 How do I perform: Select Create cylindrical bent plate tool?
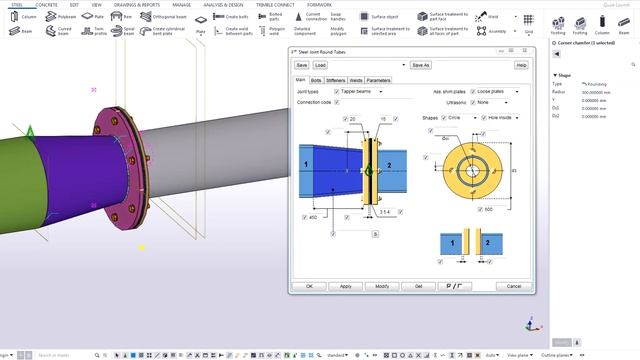click(162, 31)
